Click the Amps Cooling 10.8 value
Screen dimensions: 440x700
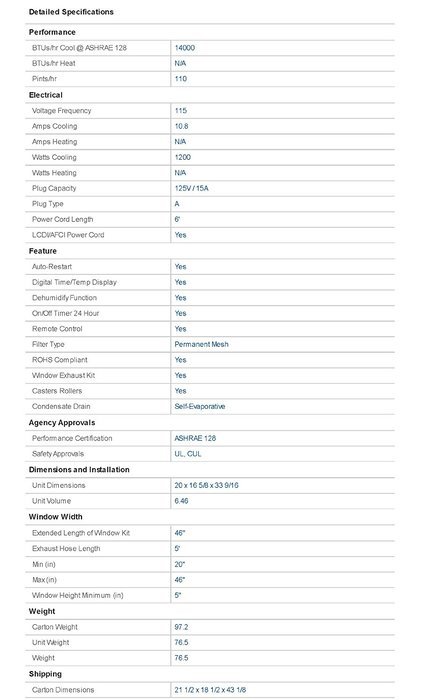coord(181,126)
